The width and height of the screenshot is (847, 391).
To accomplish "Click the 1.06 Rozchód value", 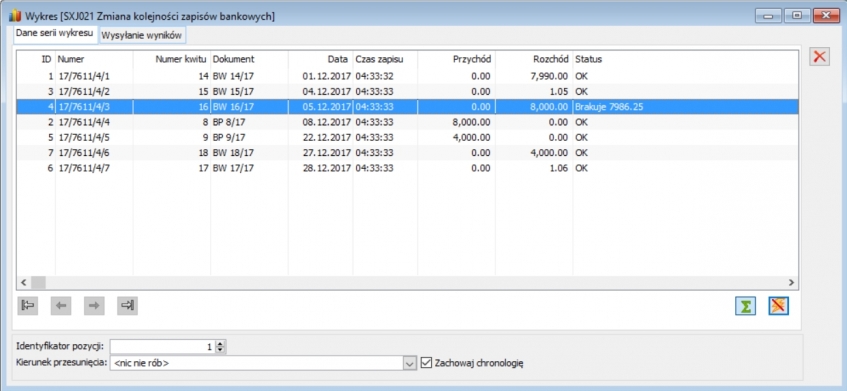I will click(x=559, y=168).
